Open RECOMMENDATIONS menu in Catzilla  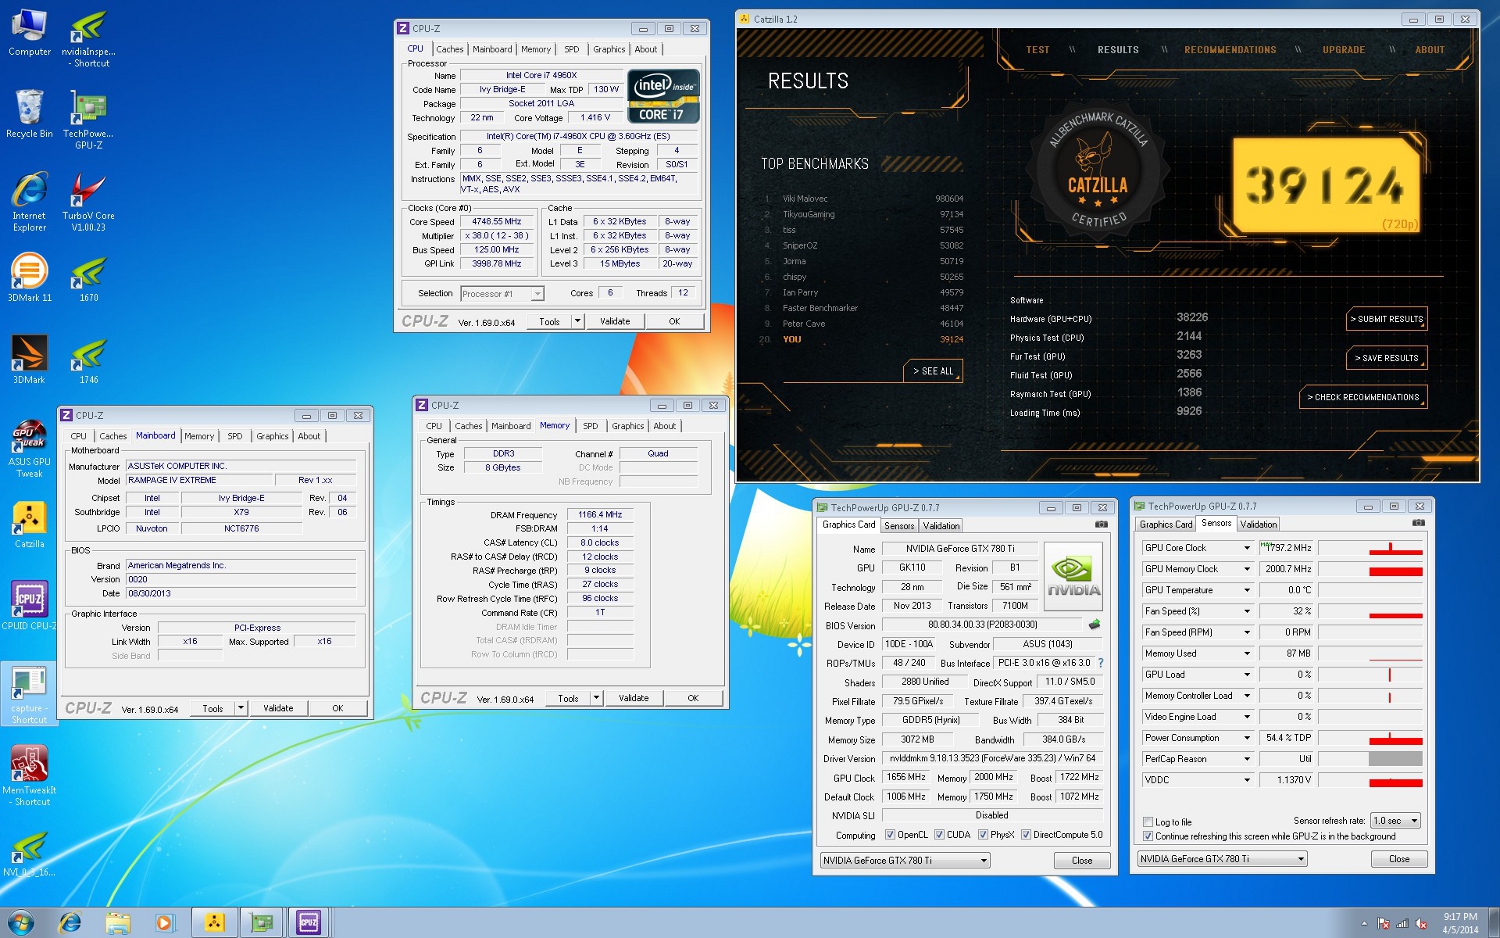click(x=1230, y=50)
